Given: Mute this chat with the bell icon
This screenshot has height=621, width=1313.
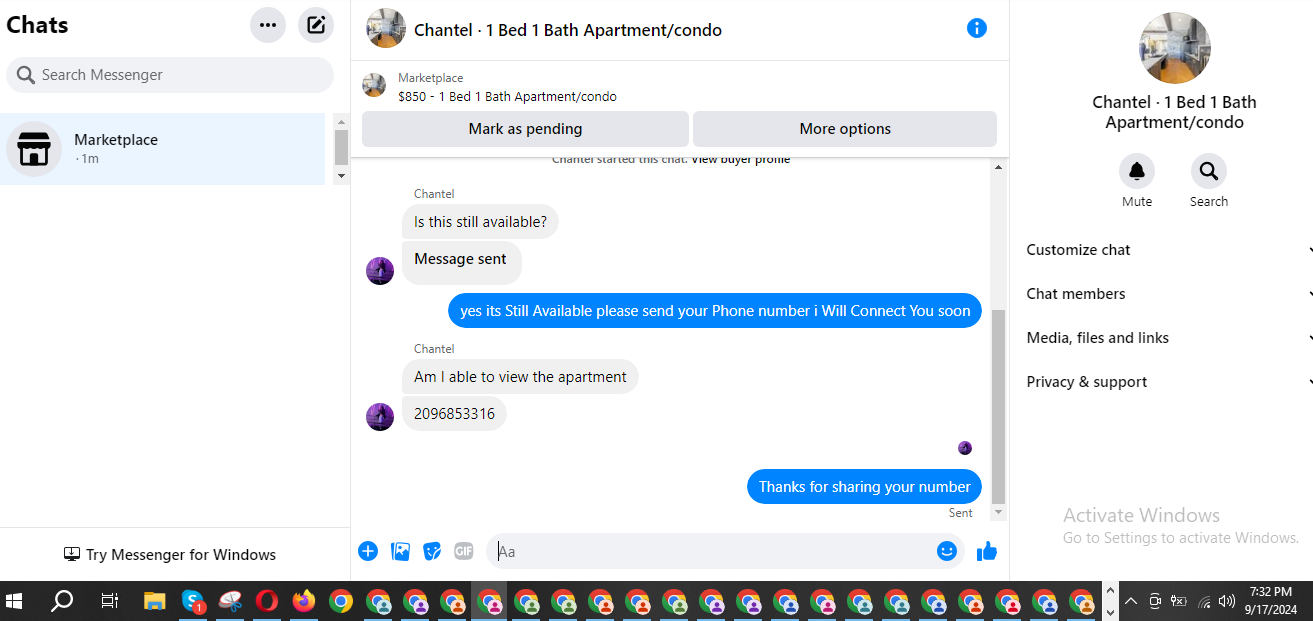Looking at the screenshot, I should coord(1137,171).
